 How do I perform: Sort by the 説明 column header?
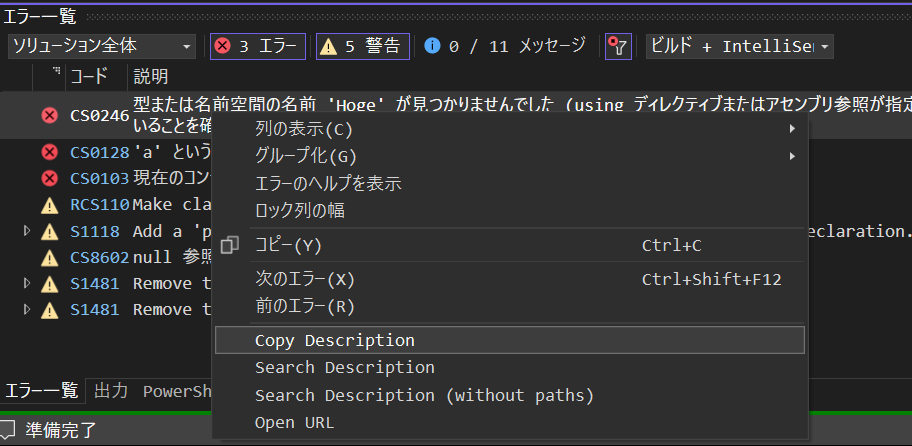tap(151, 76)
